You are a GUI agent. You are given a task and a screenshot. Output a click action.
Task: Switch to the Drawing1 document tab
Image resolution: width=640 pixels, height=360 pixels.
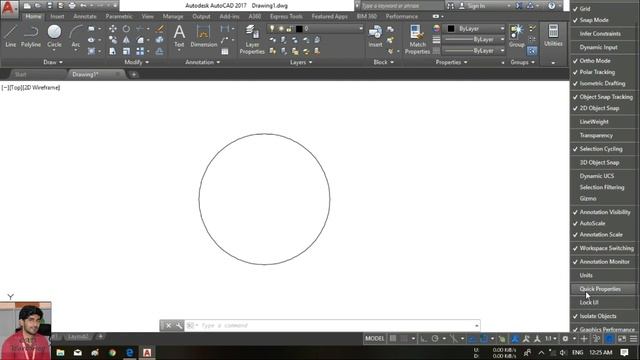pos(85,74)
